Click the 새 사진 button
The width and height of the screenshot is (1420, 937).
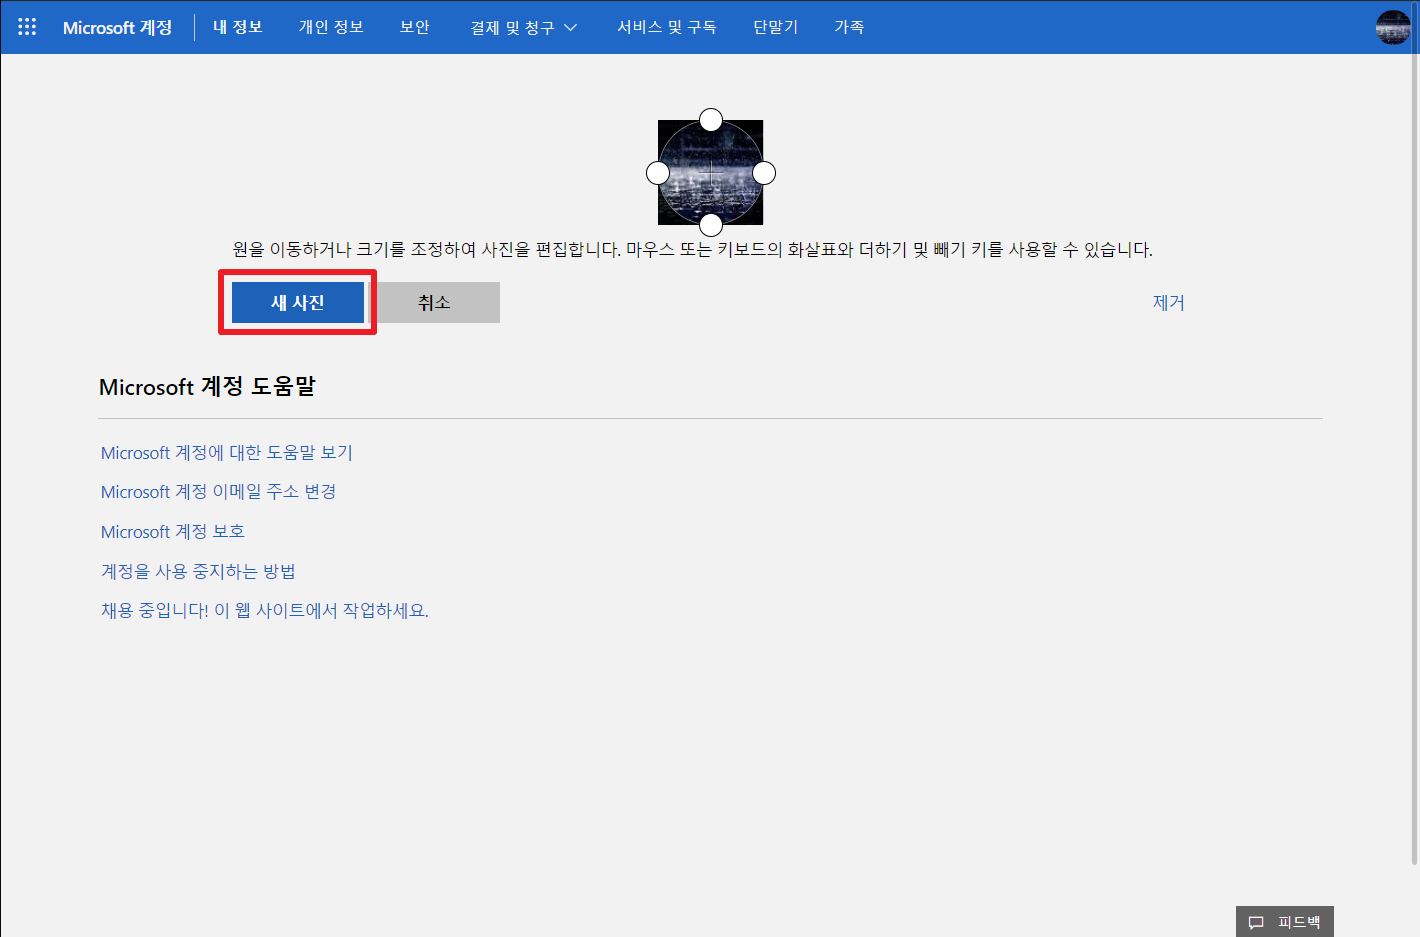point(298,302)
